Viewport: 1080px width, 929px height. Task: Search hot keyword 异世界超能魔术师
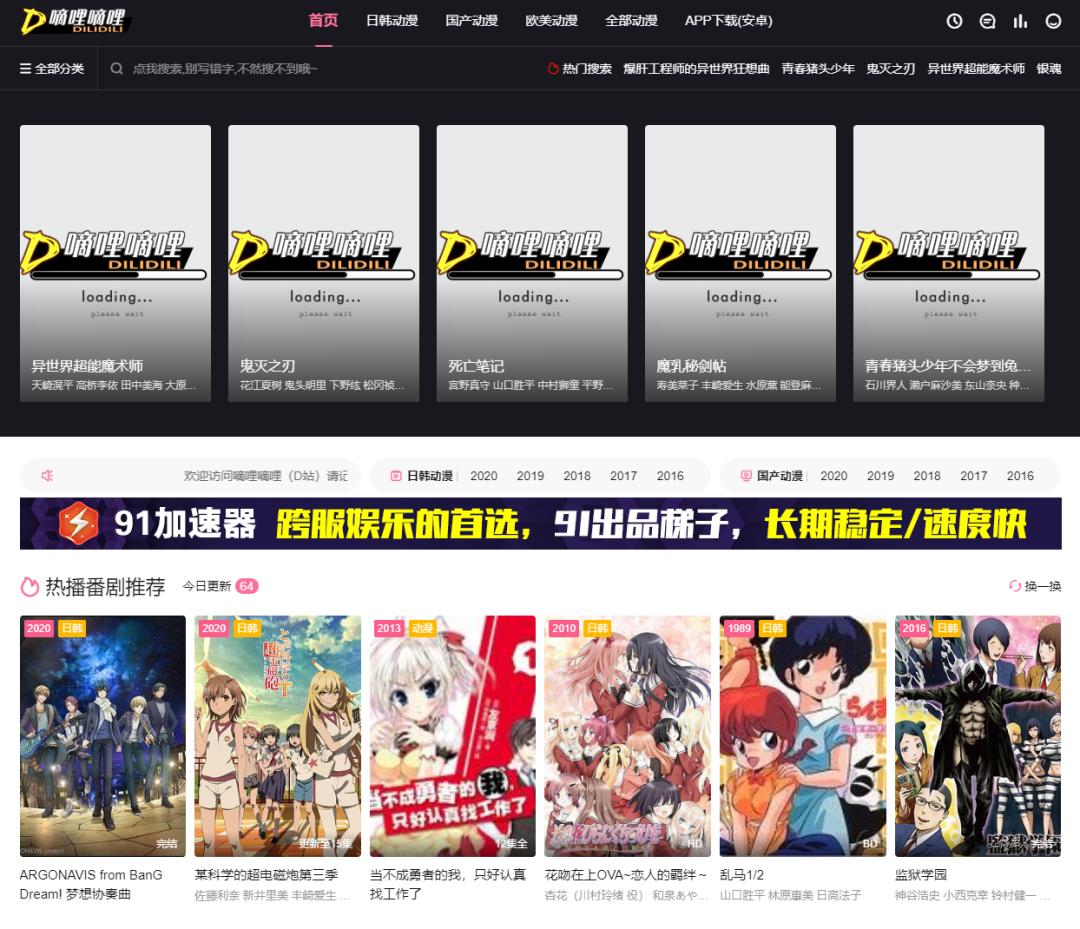976,69
